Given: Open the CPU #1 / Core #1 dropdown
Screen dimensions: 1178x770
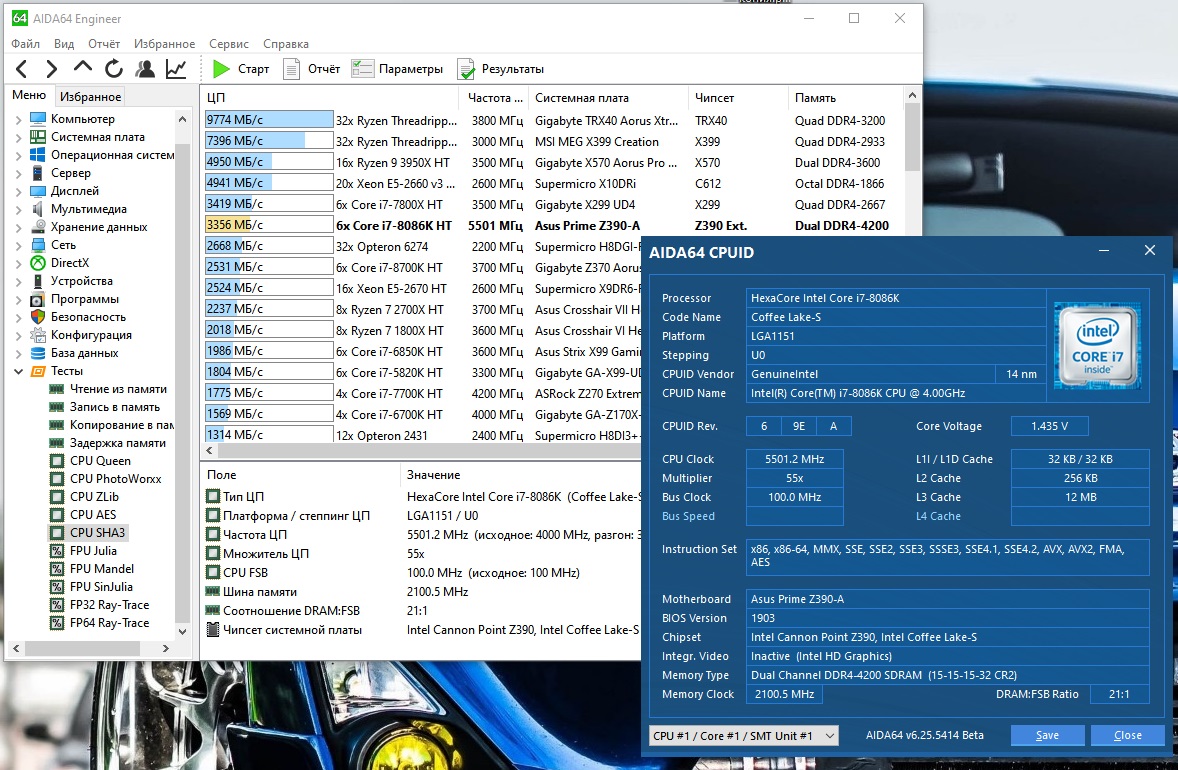Looking at the screenshot, I should (744, 735).
